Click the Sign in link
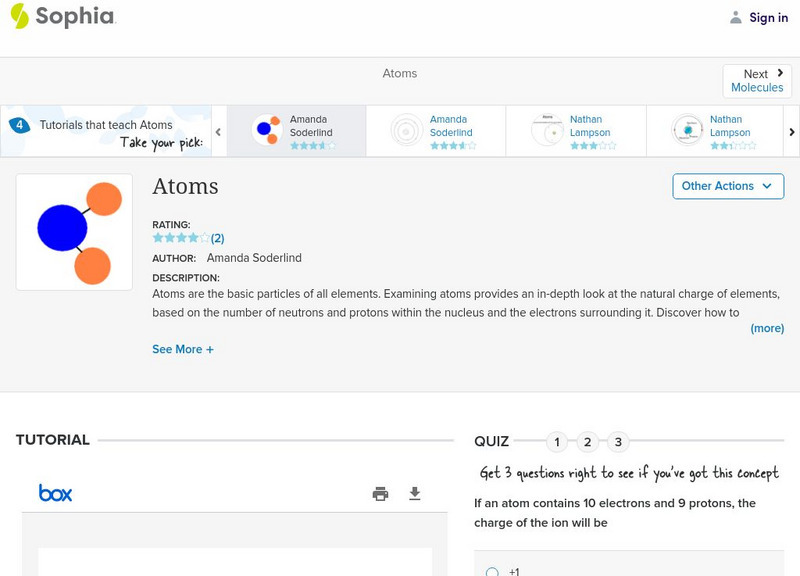This screenshot has height=576, width=800. 768,17
